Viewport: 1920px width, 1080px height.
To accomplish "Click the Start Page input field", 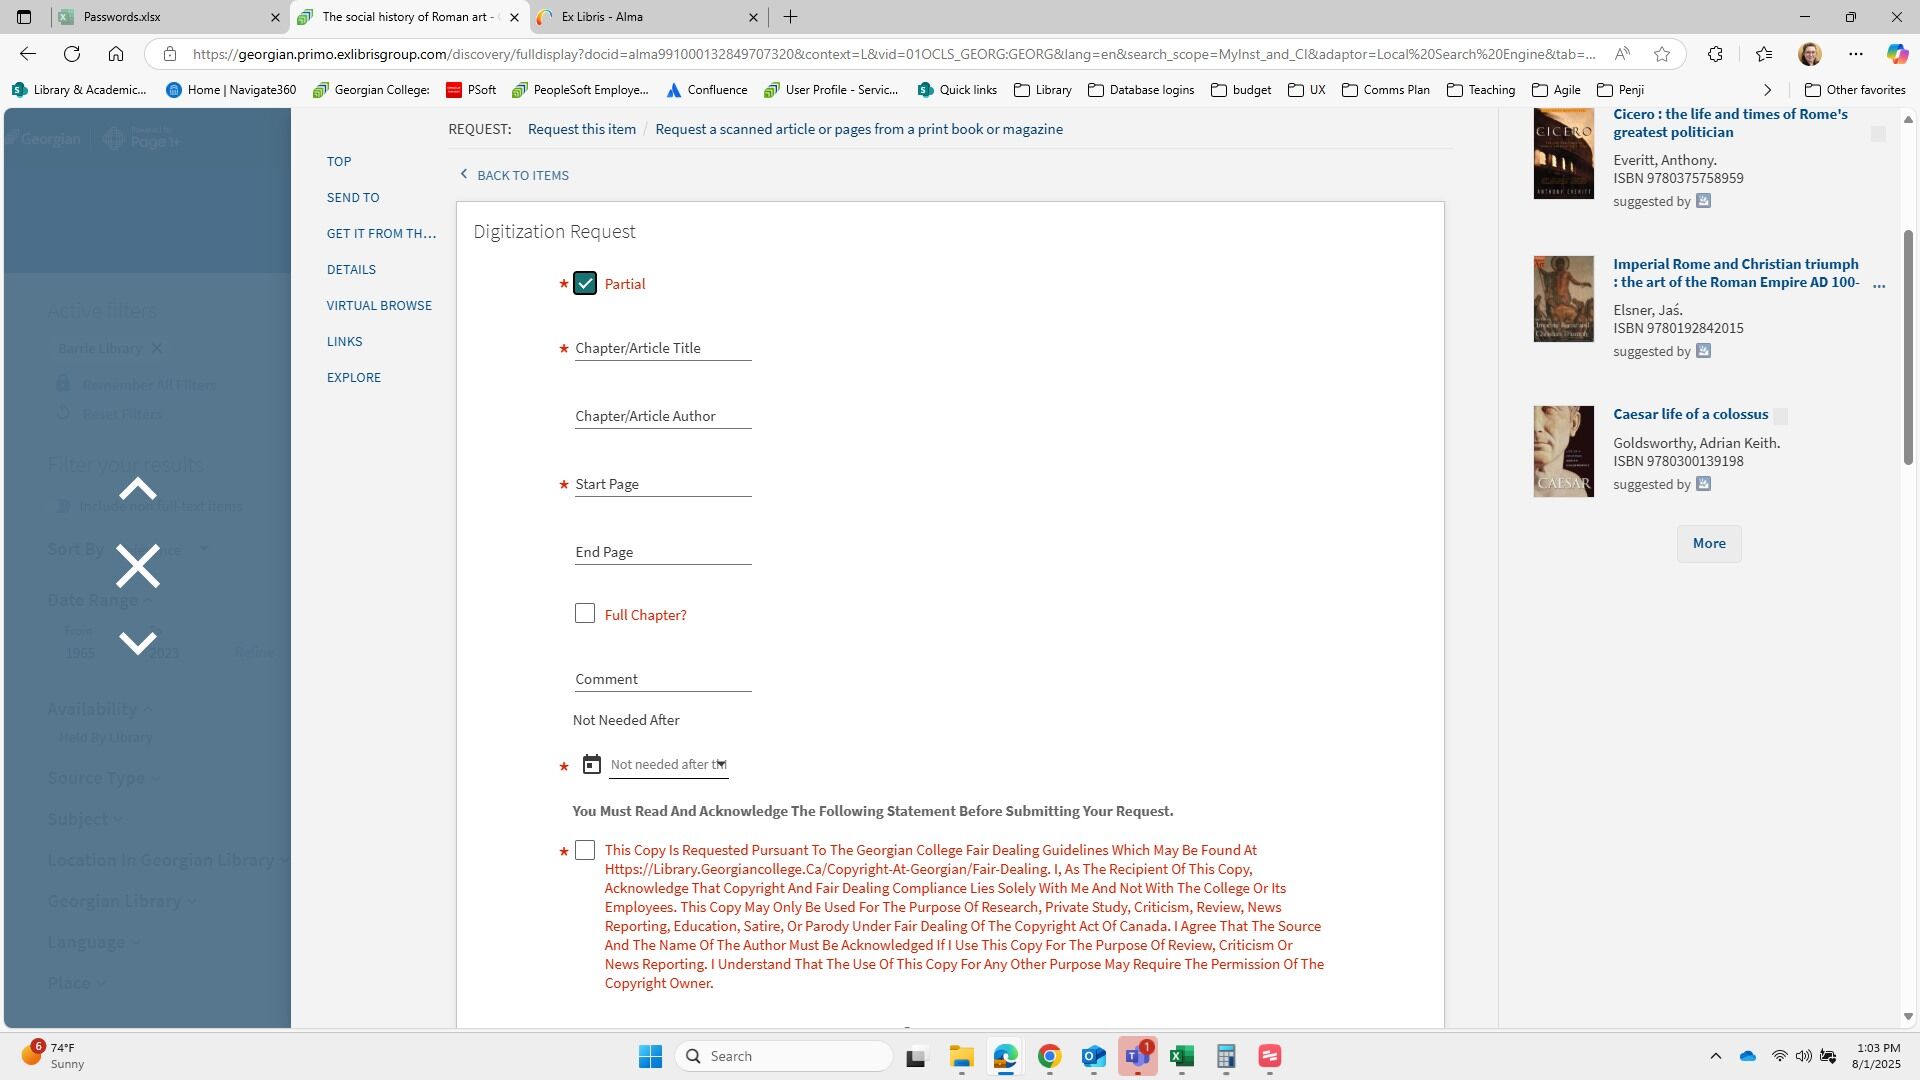I will 663,484.
